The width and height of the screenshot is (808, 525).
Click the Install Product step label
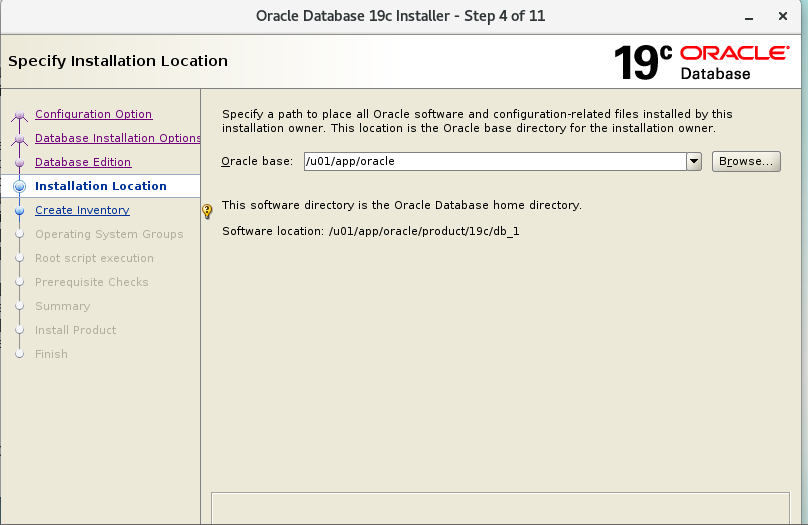(x=76, y=330)
